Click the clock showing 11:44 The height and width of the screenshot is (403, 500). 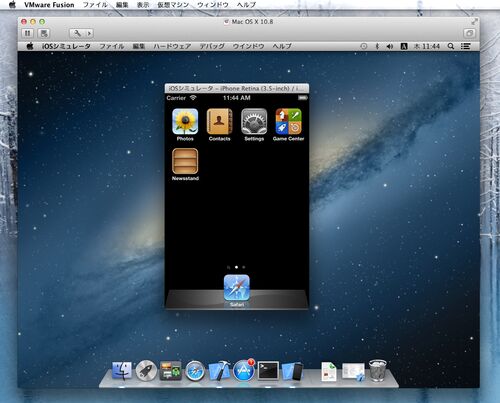[x=427, y=46]
